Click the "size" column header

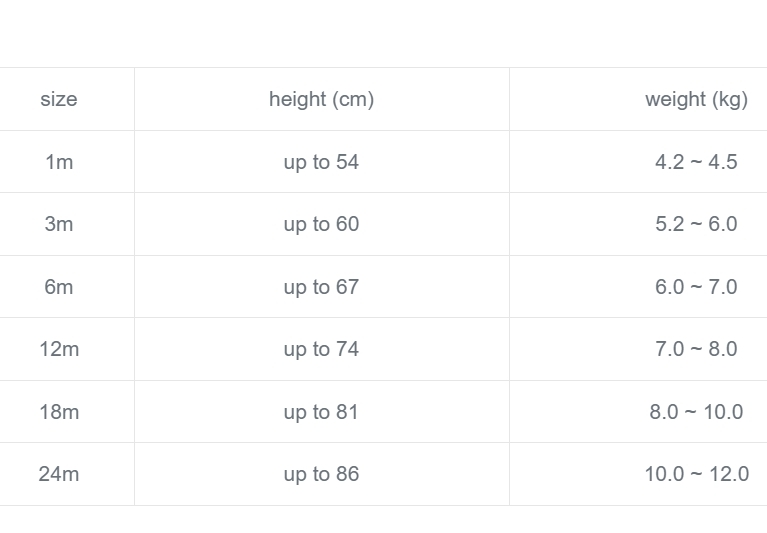pos(59,99)
